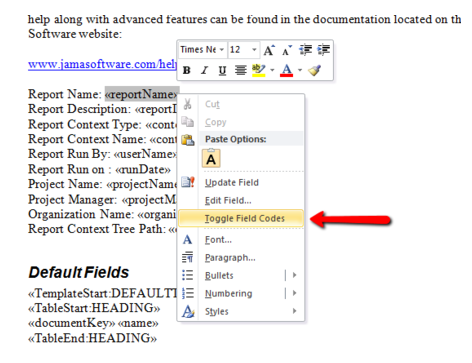Click the Update Field icon
The image size is (472, 363).
[188, 182]
